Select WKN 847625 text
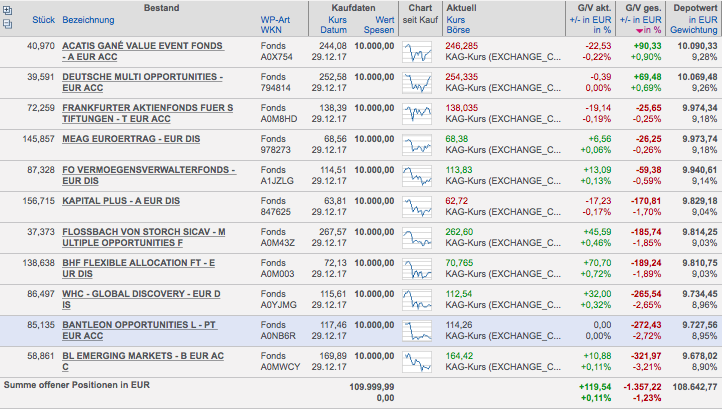Screen dimensions: 722x409 [x=275, y=212]
